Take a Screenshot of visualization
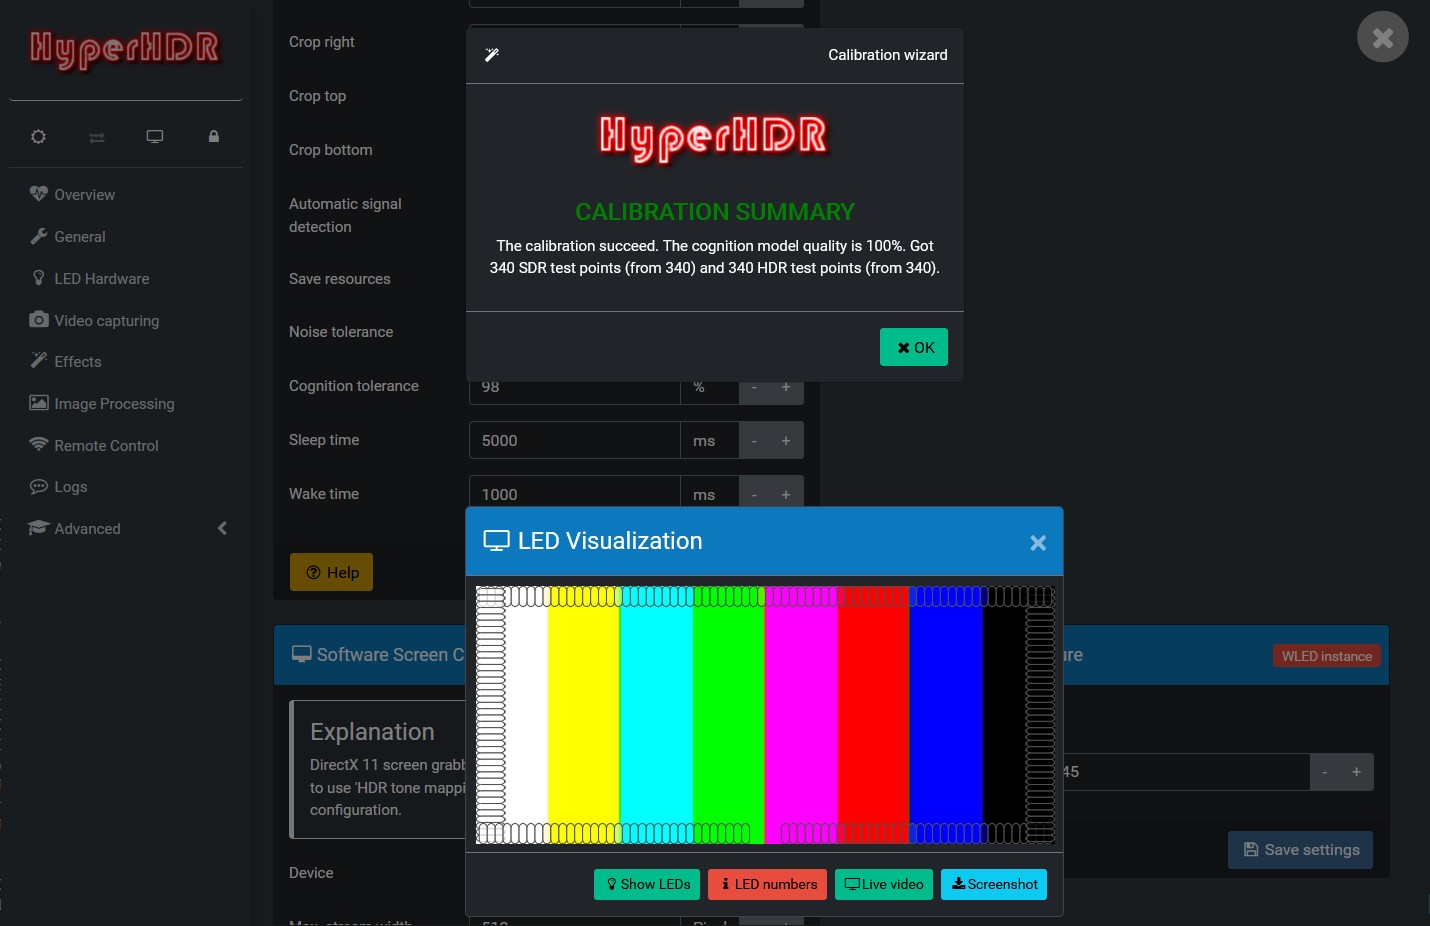This screenshot has width=1430, height=926. [994, 884]
